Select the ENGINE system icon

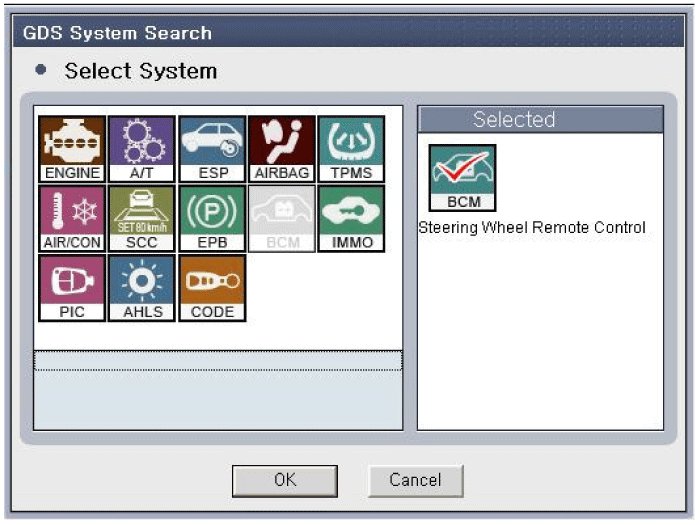(72, 148)
